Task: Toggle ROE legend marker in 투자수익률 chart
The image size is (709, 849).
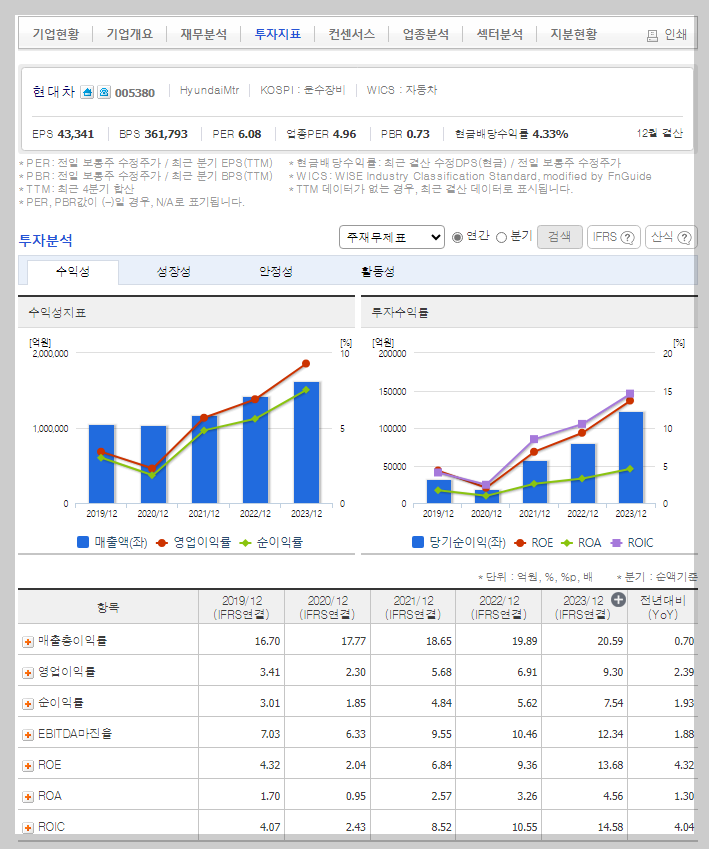Action: [520, 543]
